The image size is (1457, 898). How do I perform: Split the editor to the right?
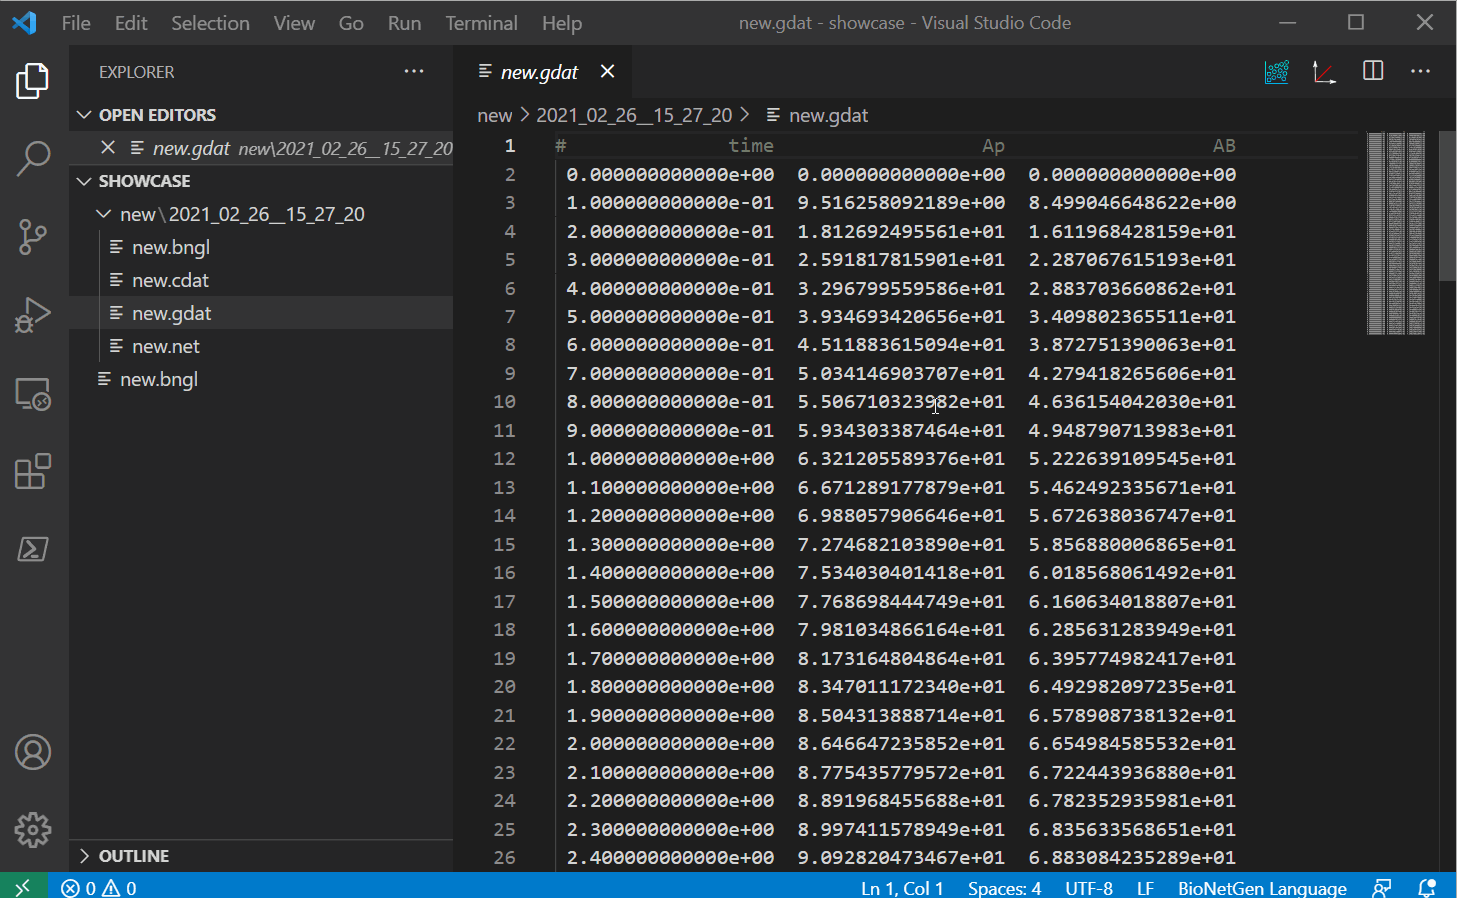pyautogui.click(x=1373, y=71)
